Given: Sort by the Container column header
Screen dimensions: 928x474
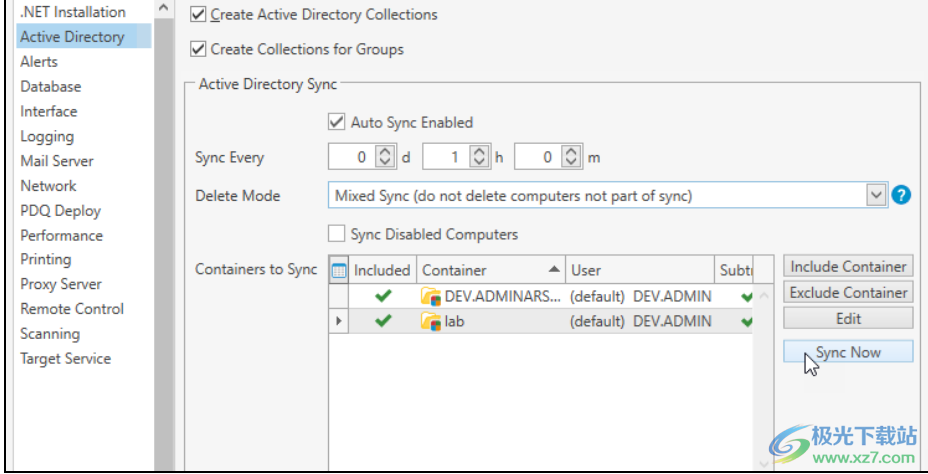Looking at the screenshot, I should (491, 270).
